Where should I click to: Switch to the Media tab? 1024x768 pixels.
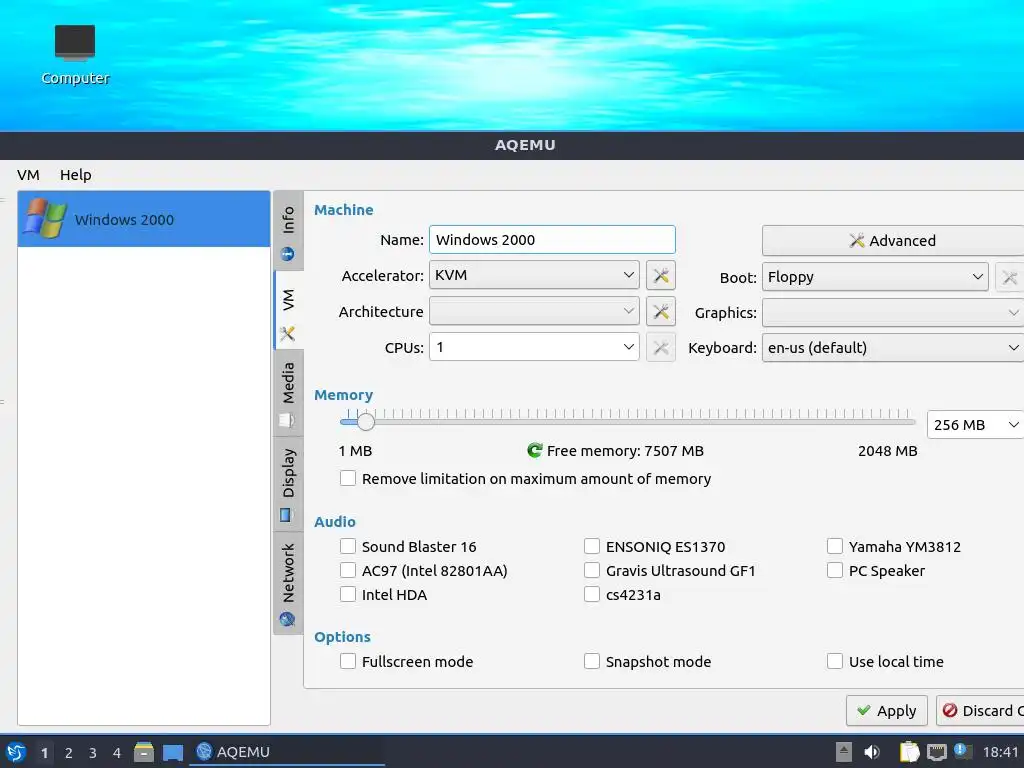click(288, 394)
